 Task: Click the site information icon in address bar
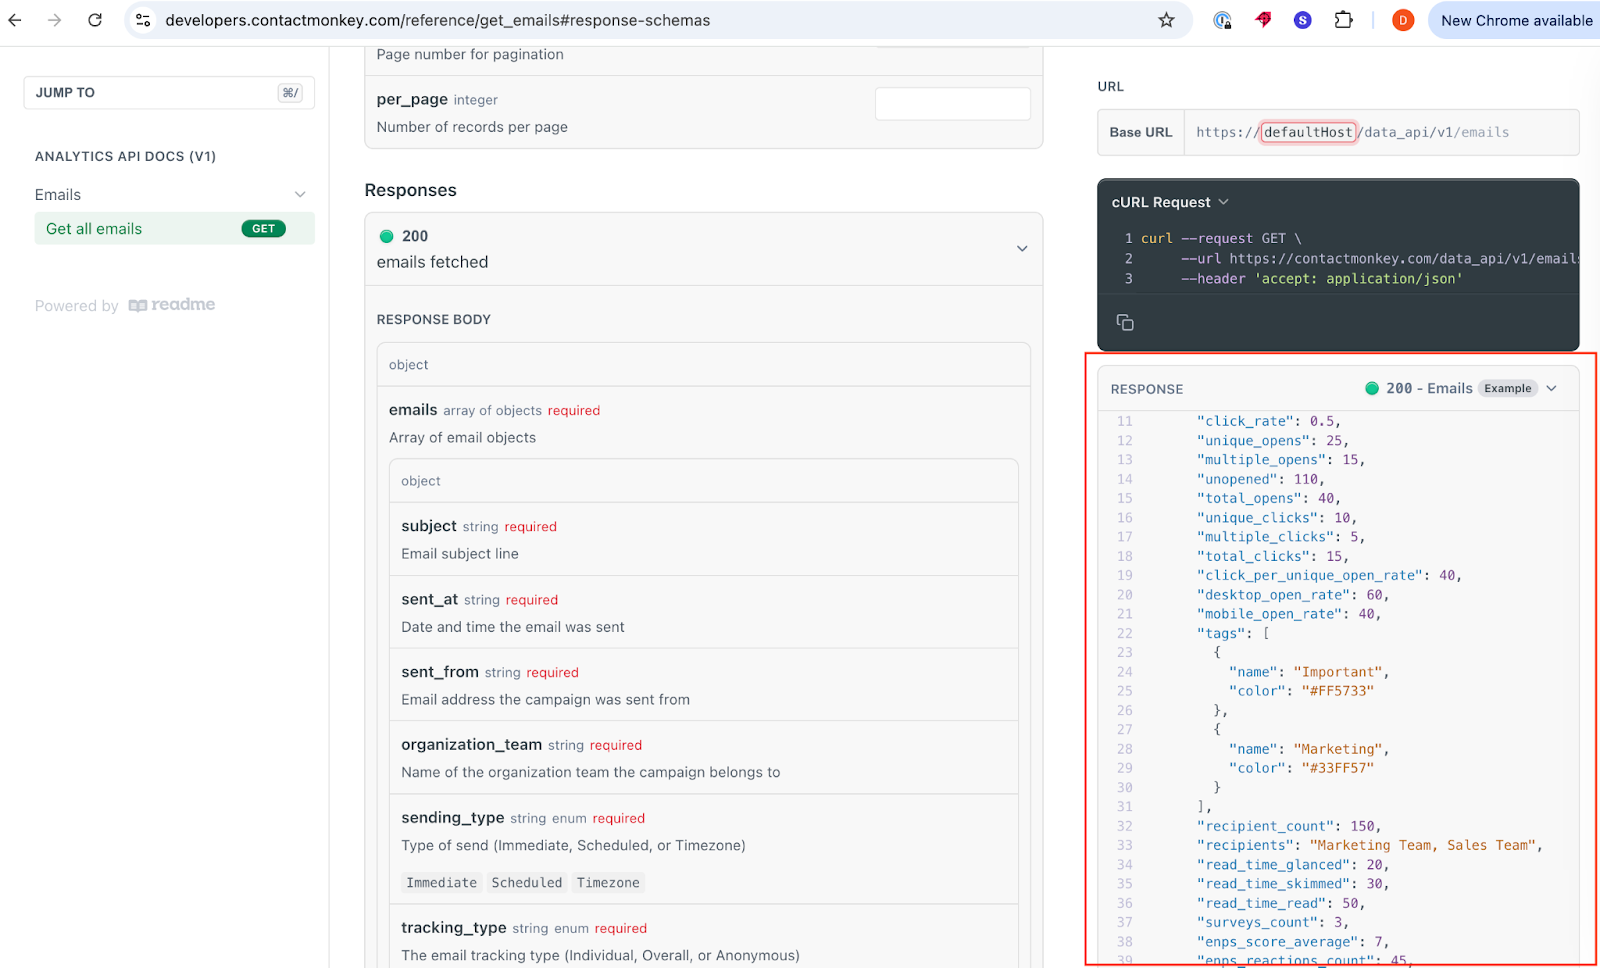pos(144,20)
